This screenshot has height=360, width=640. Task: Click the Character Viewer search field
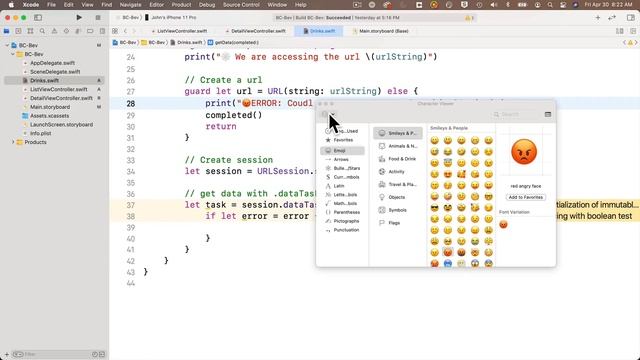pyautogui.click(x=515, y=114)
